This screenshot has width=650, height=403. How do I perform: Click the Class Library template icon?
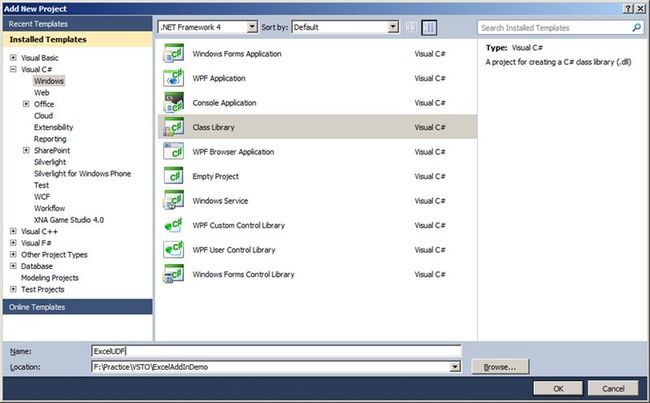click(174, 127)
